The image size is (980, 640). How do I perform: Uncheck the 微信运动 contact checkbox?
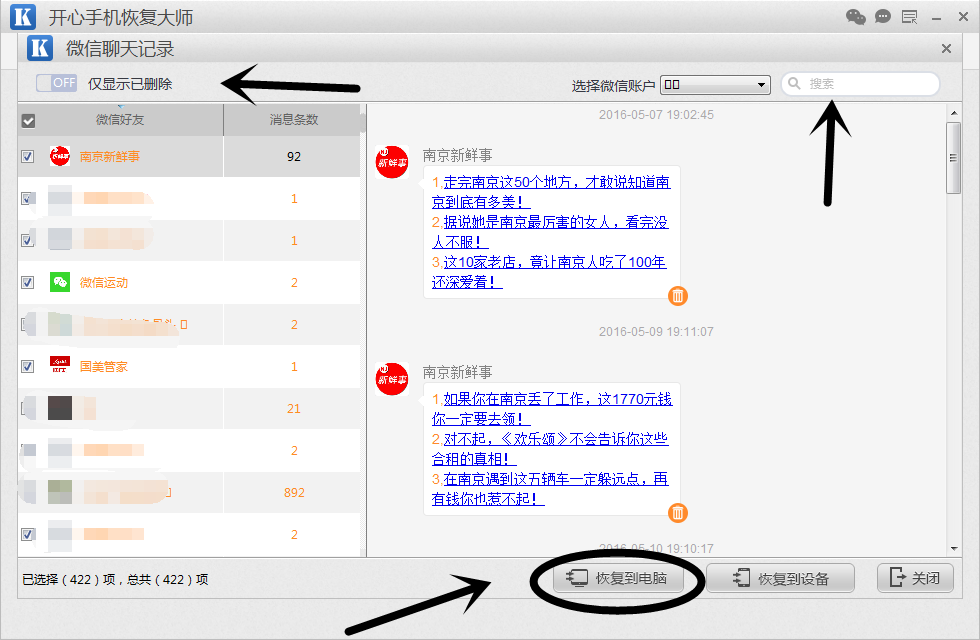(x=25, y=282)
